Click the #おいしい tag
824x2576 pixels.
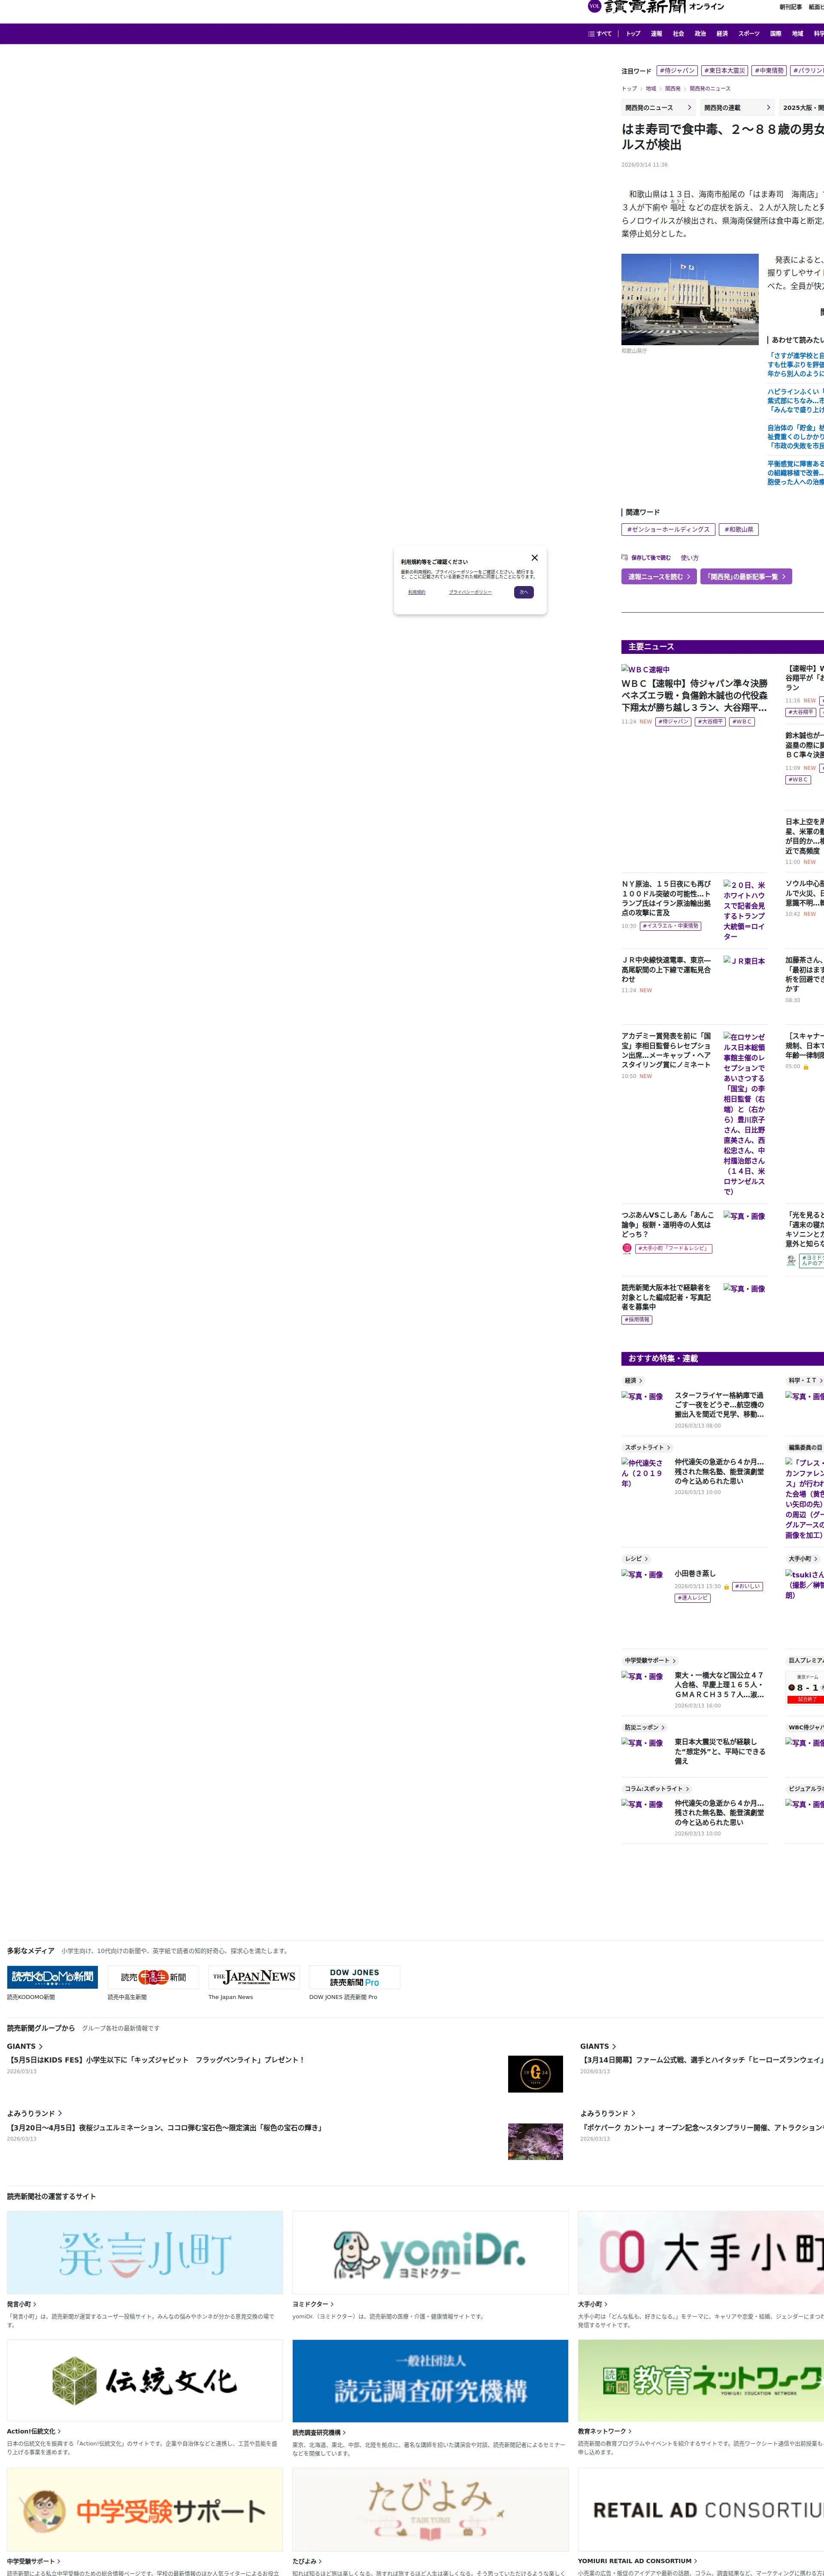[x=747, y=1586]
